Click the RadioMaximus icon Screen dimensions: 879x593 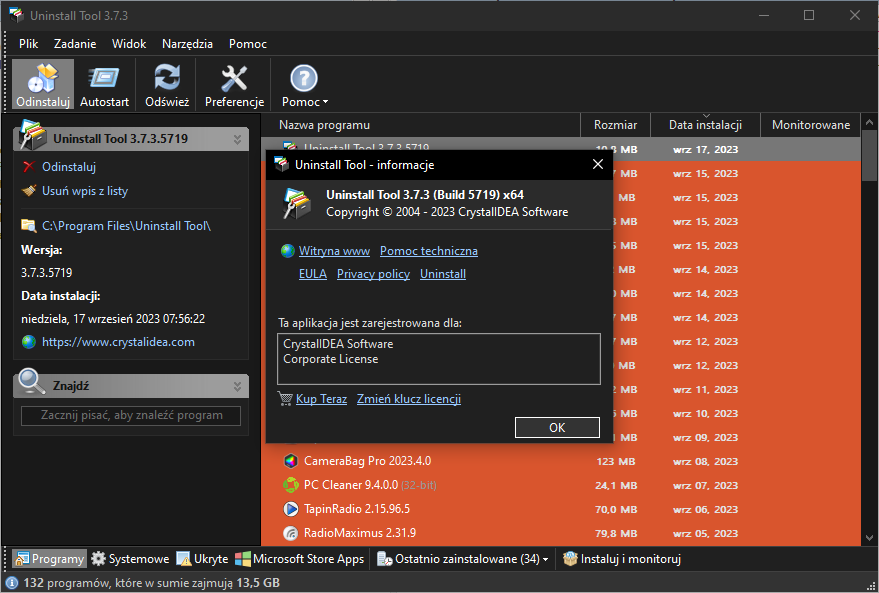290,533
